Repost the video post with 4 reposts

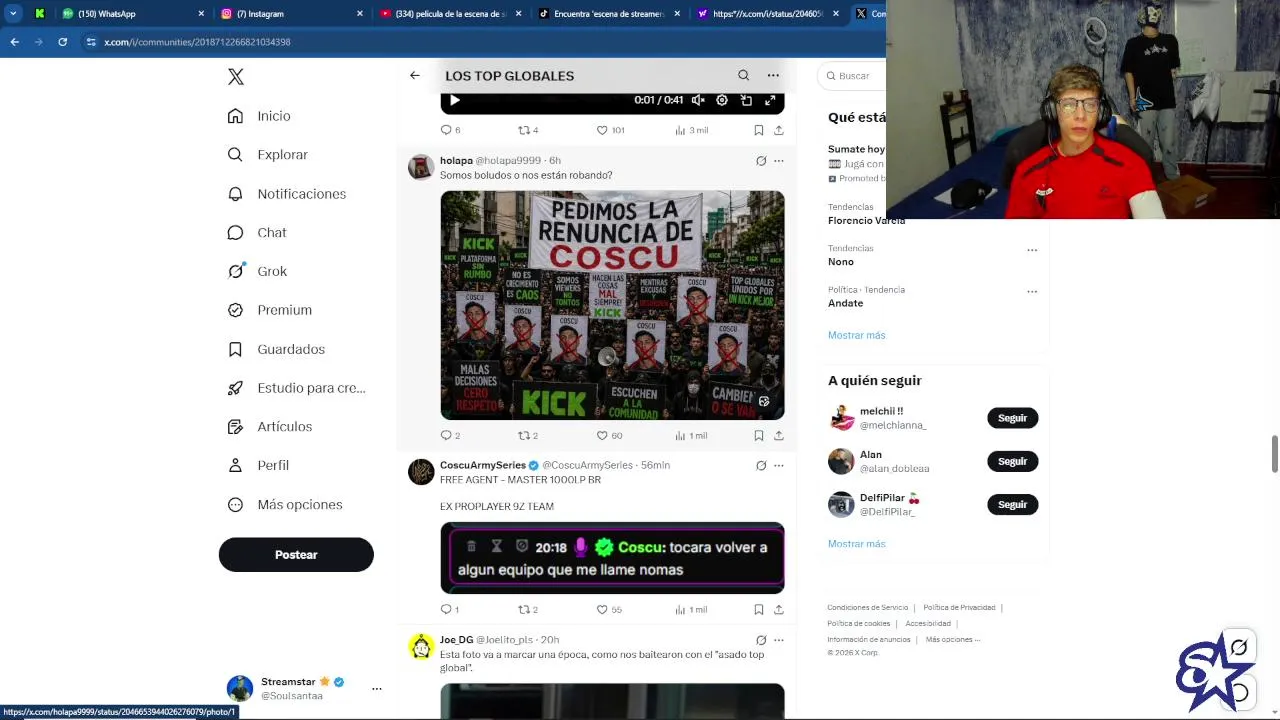(x=528, y=130)
